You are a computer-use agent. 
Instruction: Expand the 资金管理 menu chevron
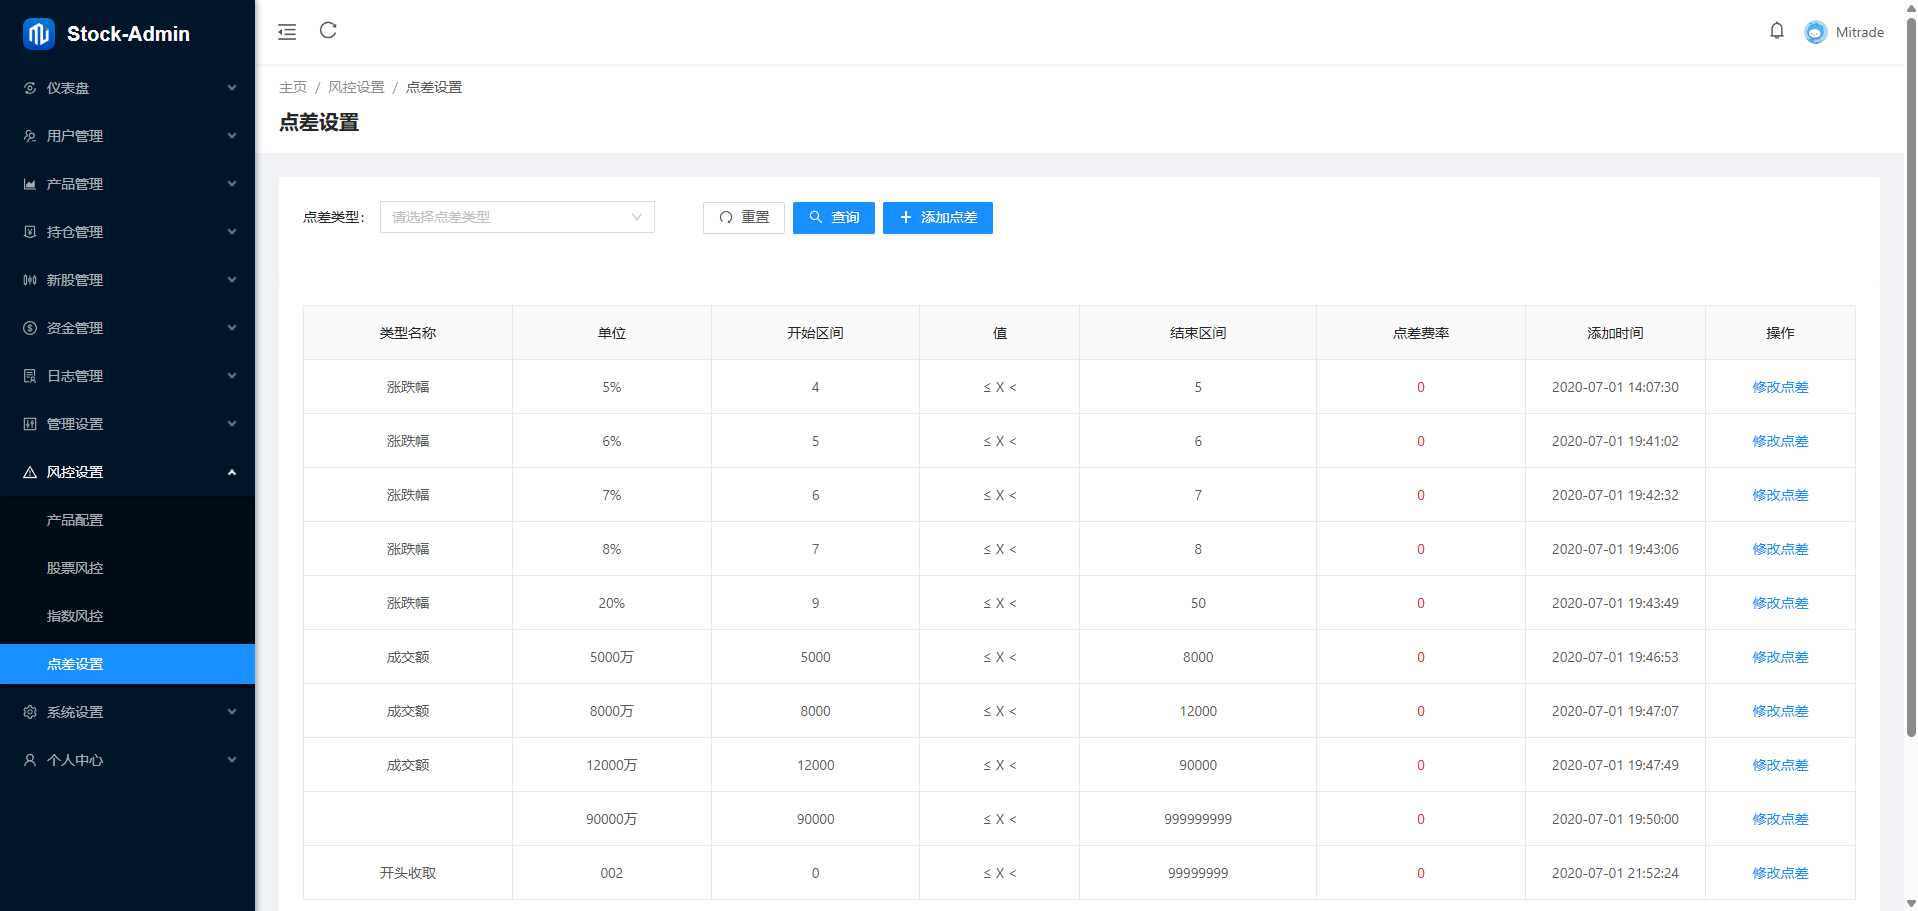point(231,328)
